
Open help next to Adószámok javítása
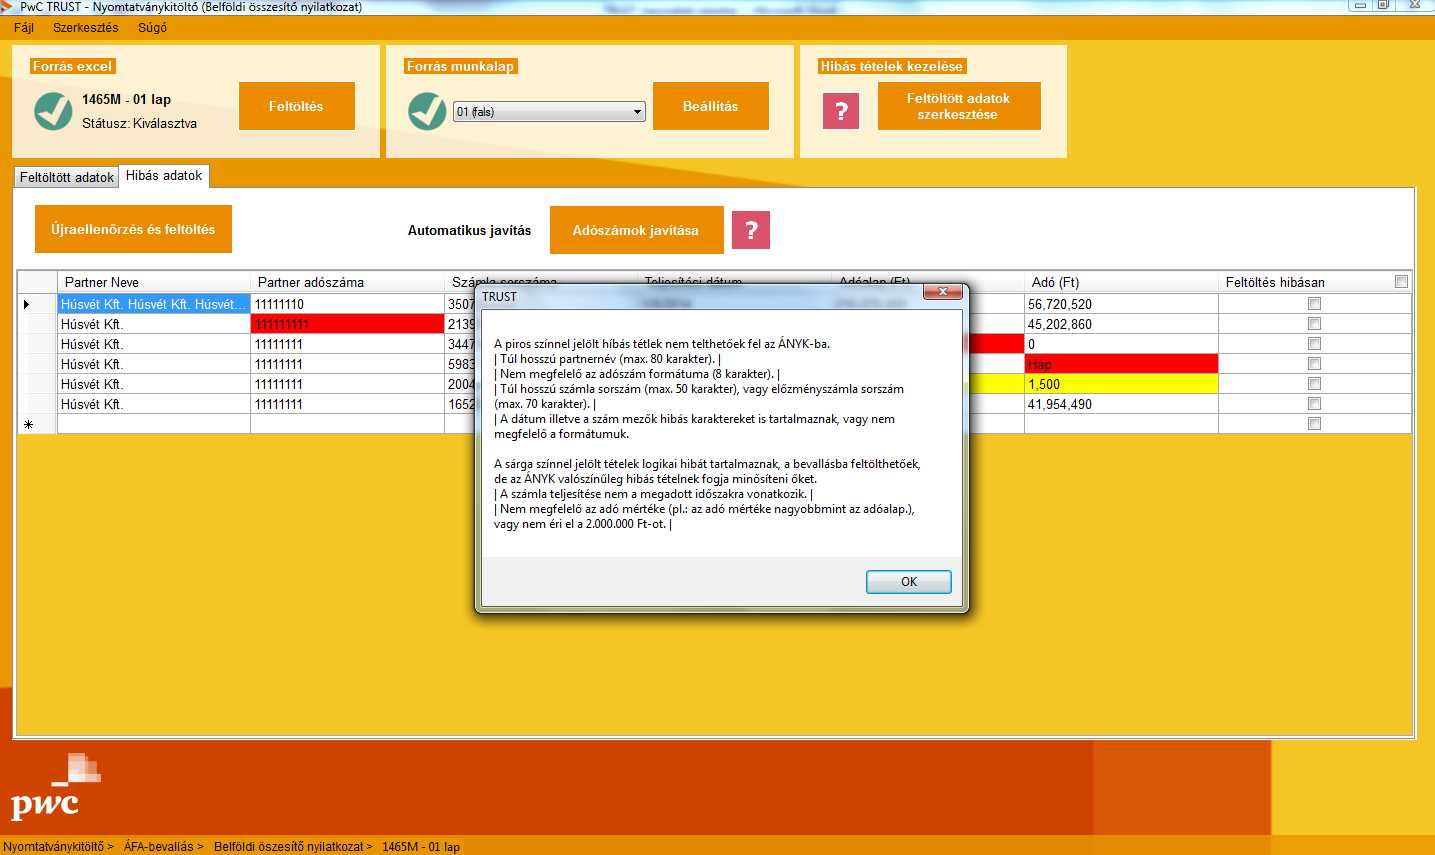click(x=751, y=230)
